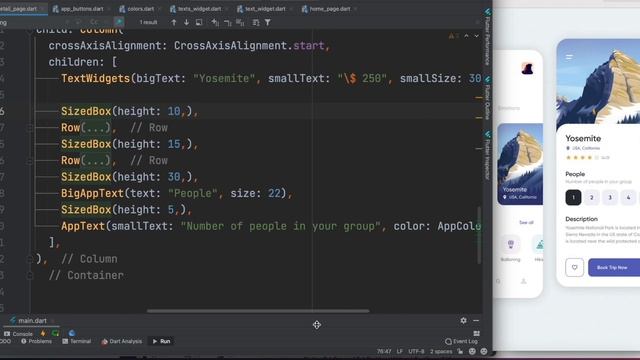The image size is (640, 360).
Task: Open the Run tool window button
Action: [x=161, y=341]
